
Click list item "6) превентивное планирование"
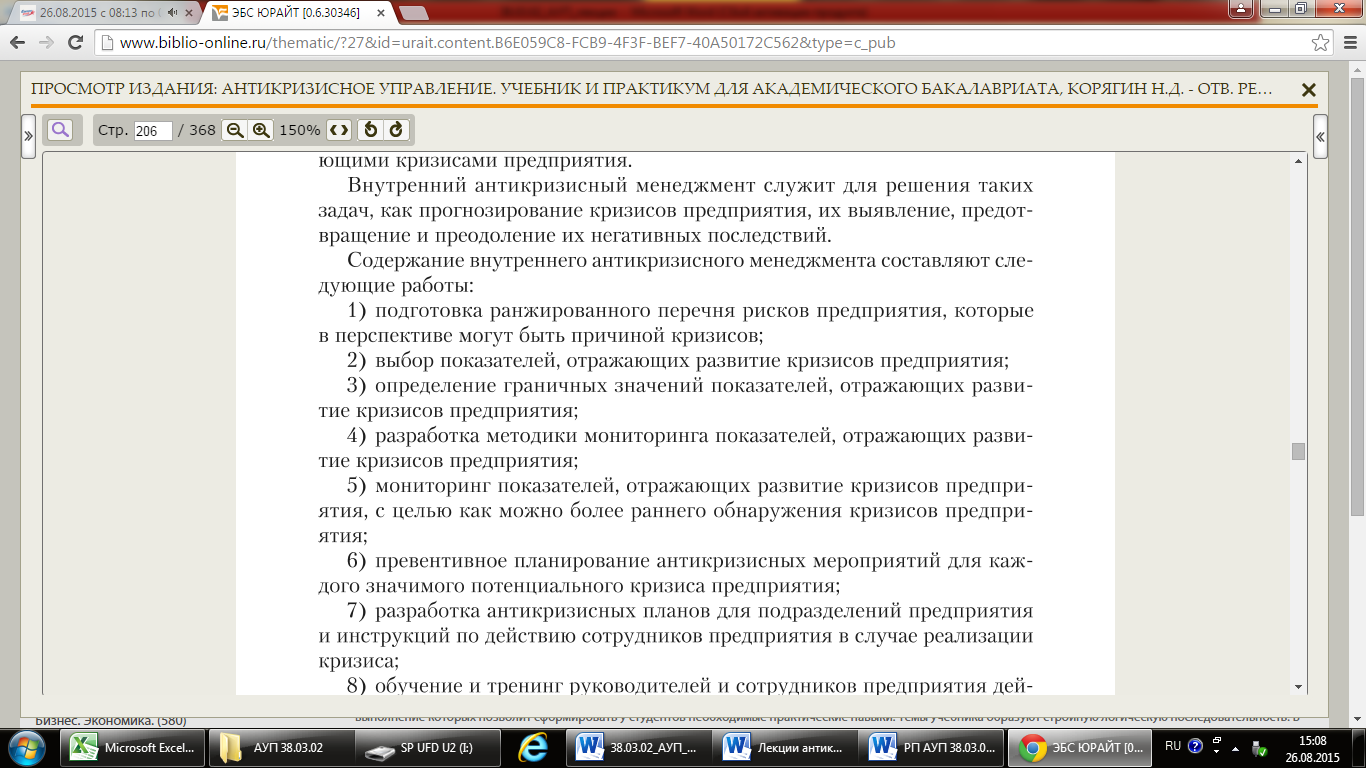tap(676, 573)
